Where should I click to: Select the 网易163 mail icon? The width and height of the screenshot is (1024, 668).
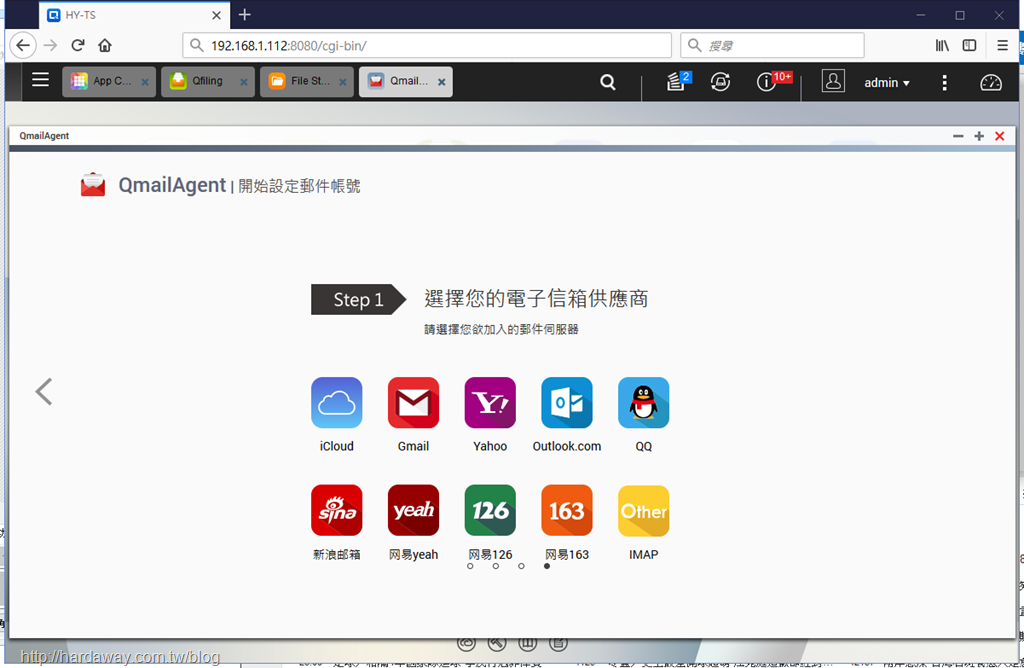pos(567,510)
